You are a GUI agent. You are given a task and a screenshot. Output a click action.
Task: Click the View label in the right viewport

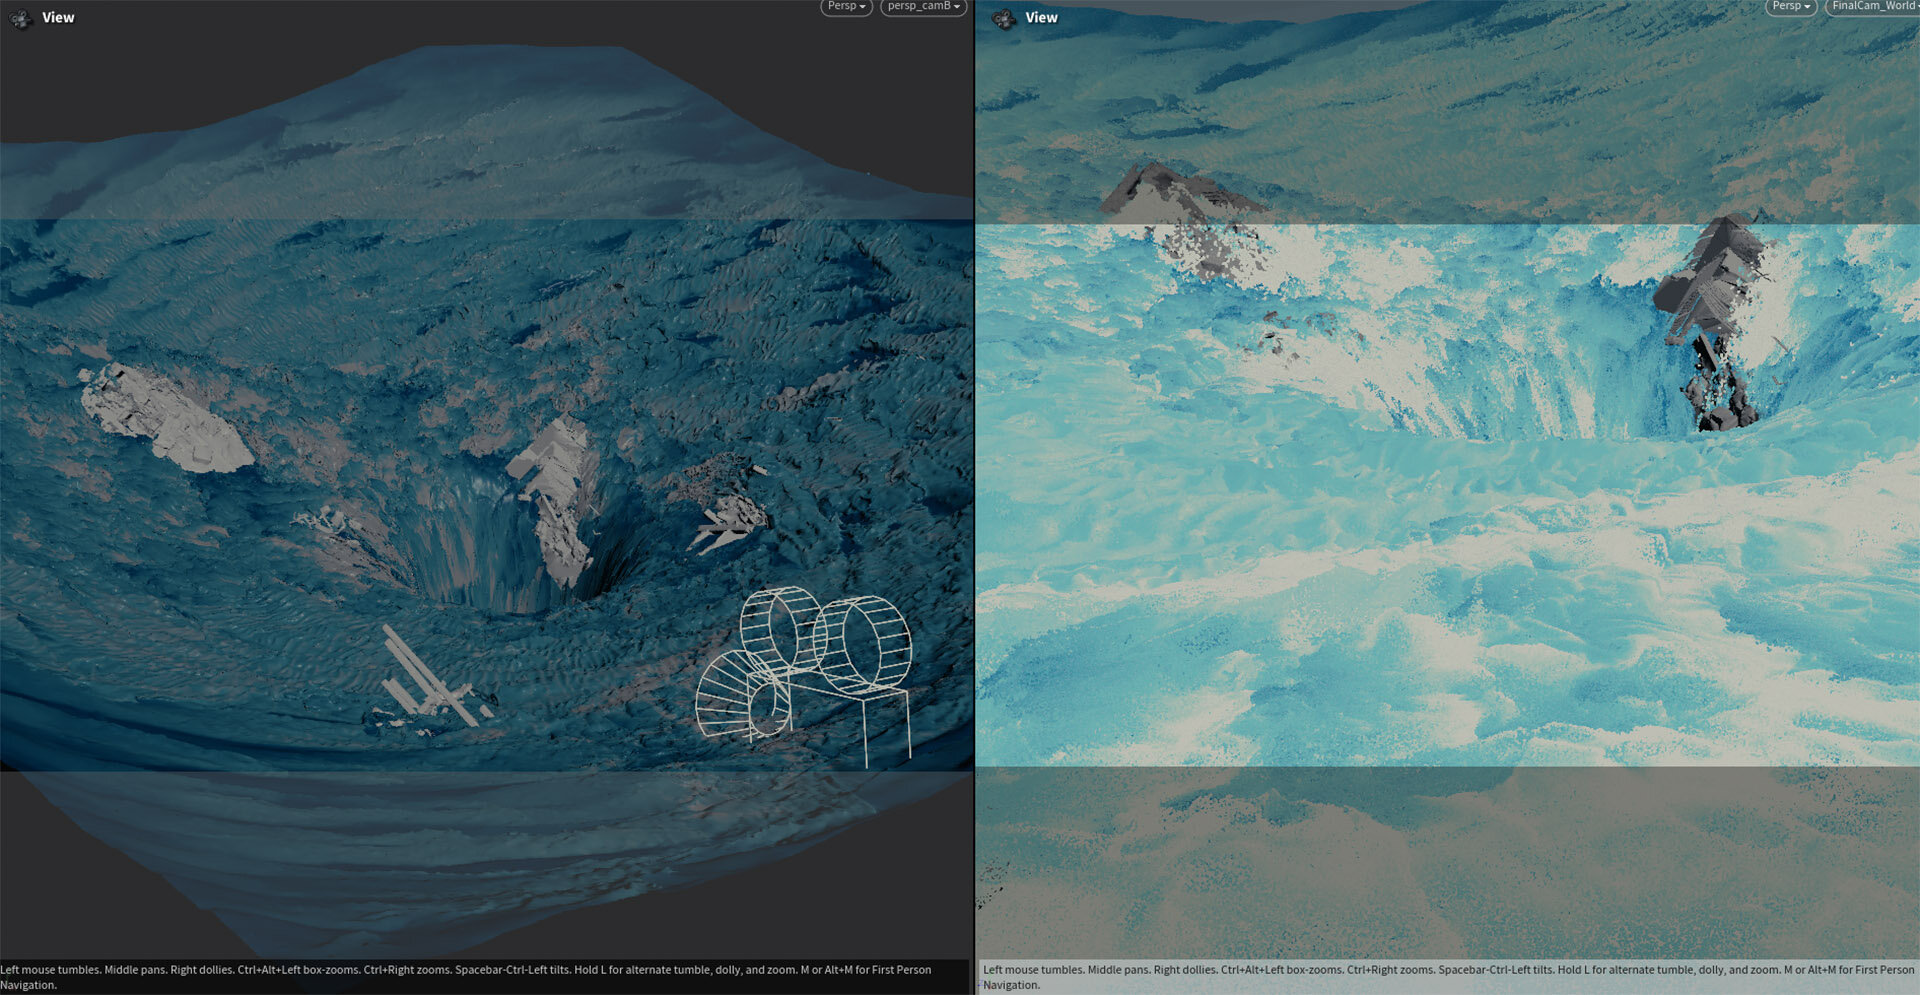click(1041, 18)
